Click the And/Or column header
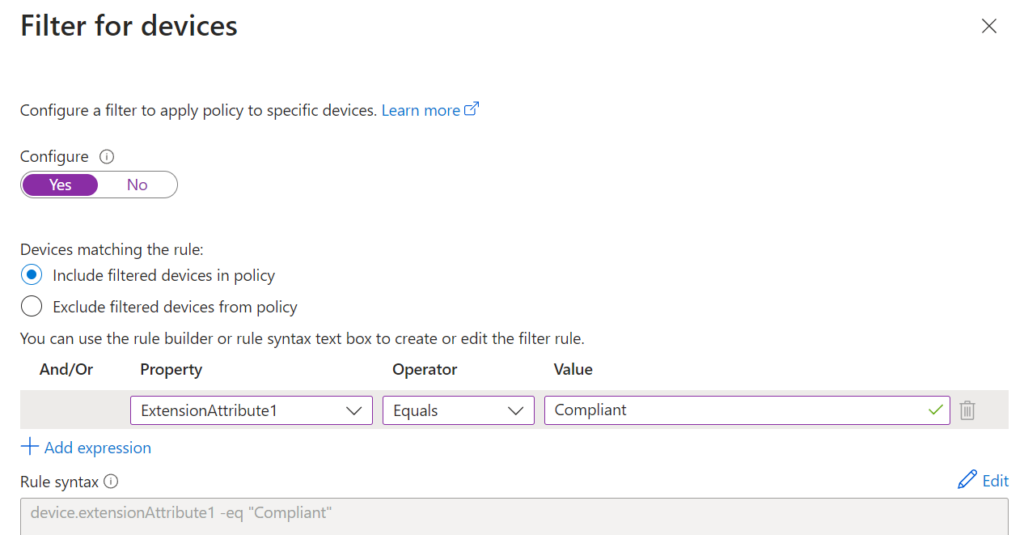The width and height of the screenshot is (1024, 535). (66, 370)
